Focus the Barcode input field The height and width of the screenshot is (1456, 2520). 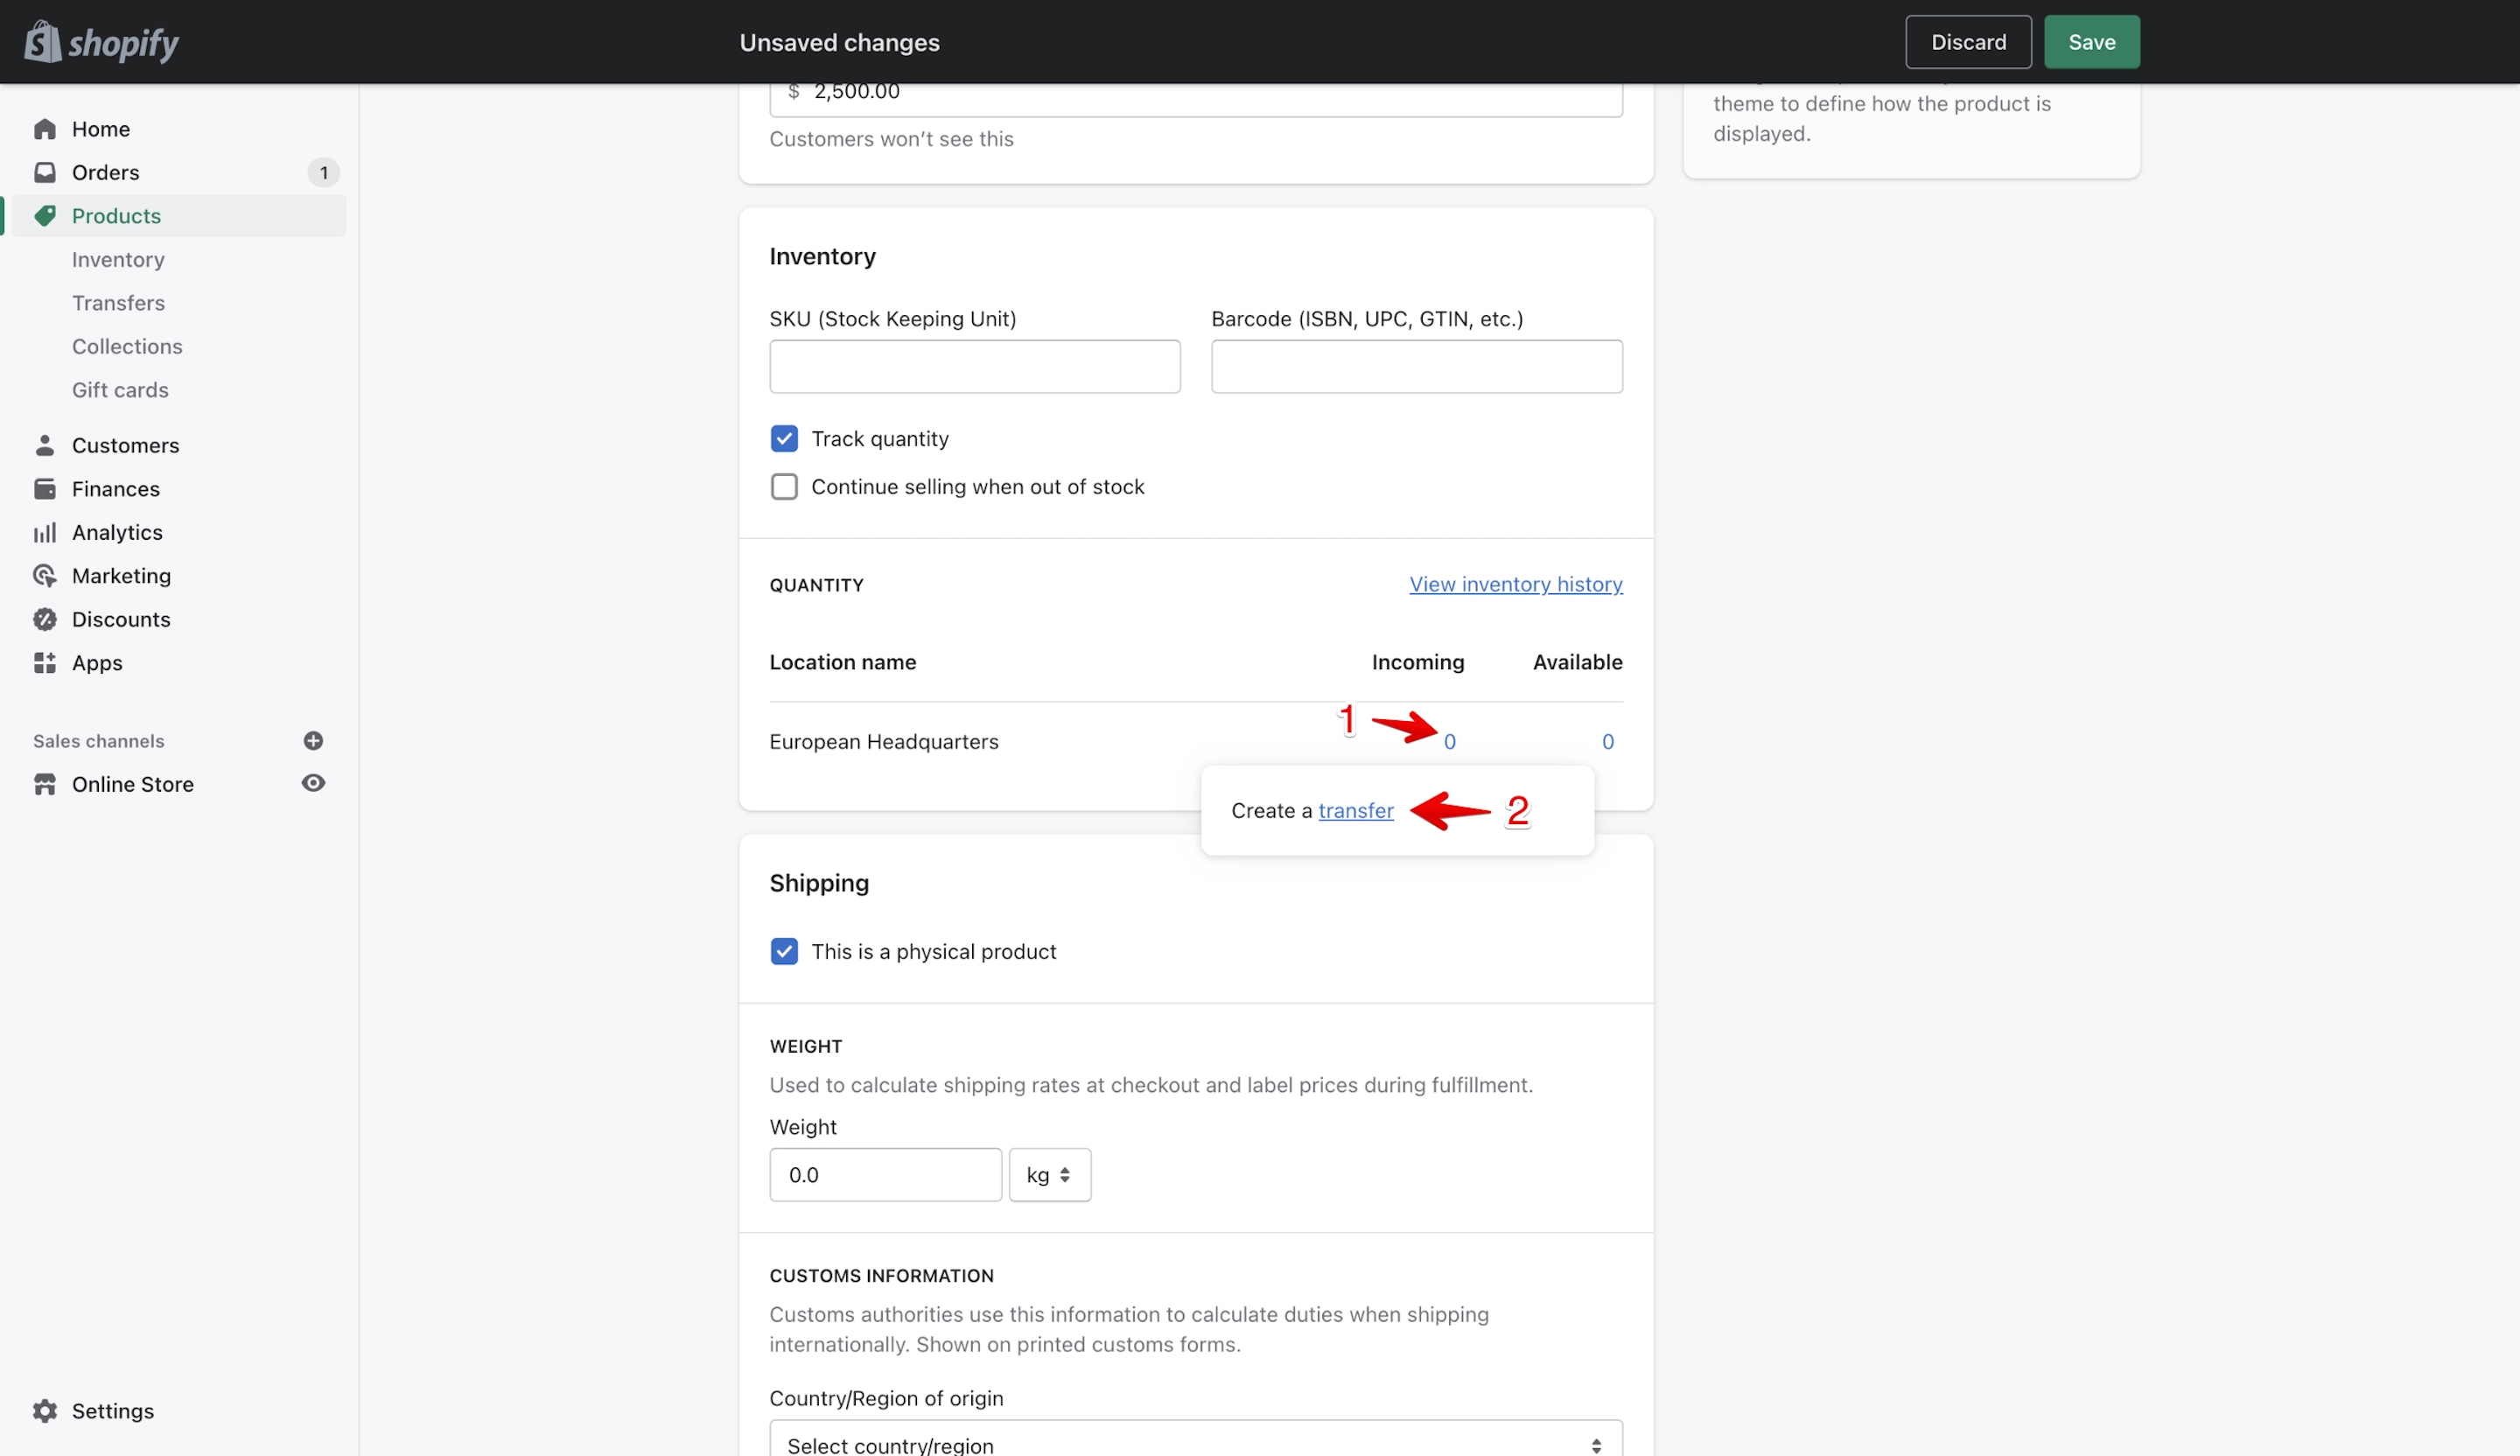coord(1416,367)
